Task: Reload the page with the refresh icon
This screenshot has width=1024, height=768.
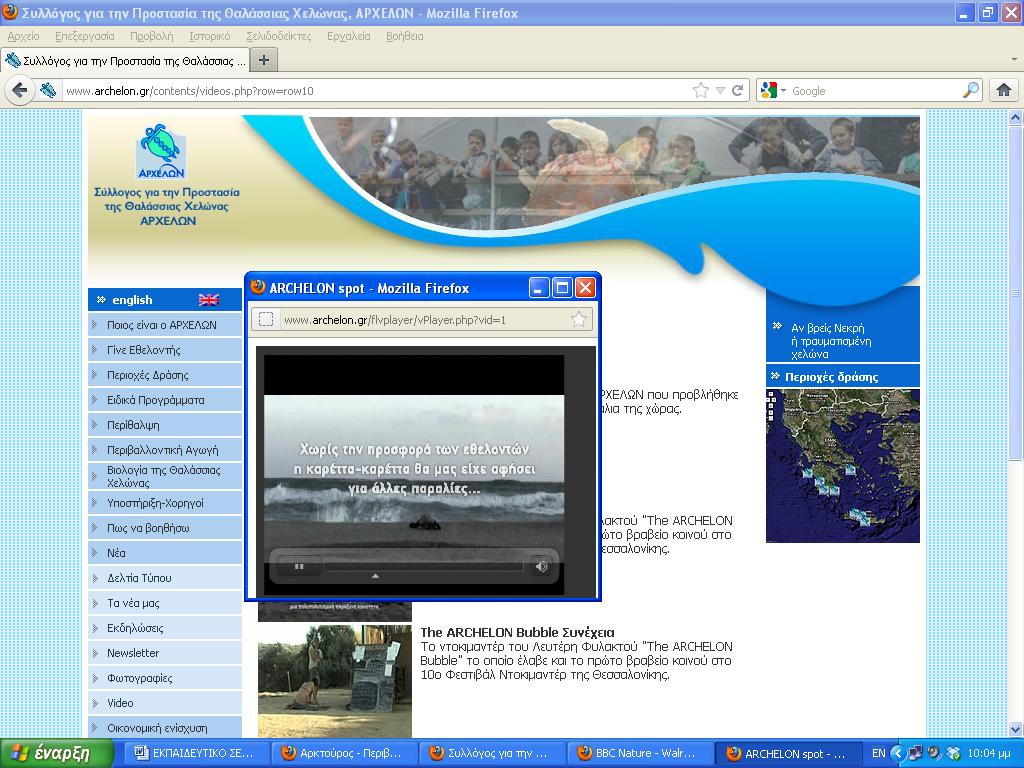Action: pos(737,90)
